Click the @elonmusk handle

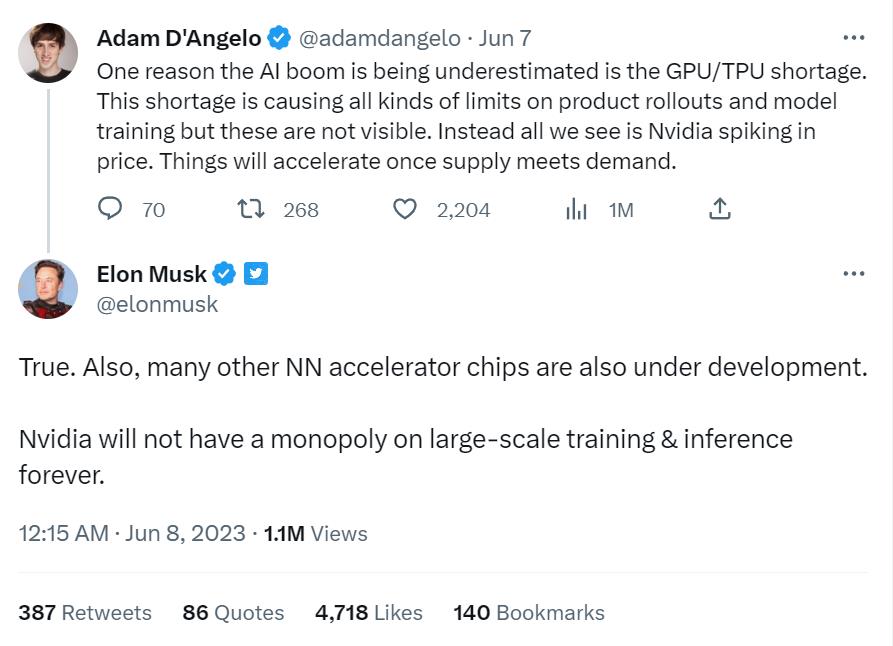157,304
